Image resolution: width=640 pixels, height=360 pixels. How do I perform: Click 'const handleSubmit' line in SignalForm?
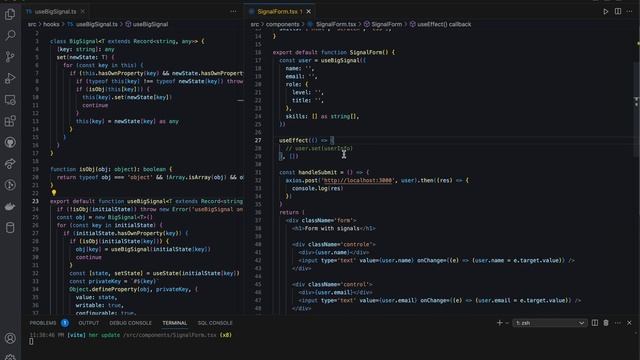click(x=324, y=172)
